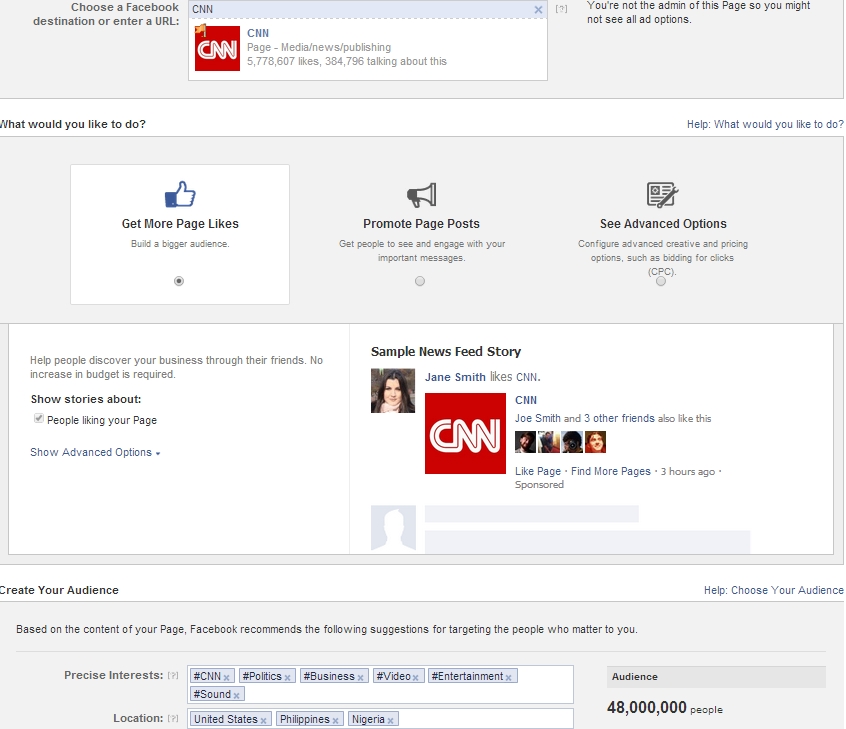Remove the United States location tag

click(263, 720)
